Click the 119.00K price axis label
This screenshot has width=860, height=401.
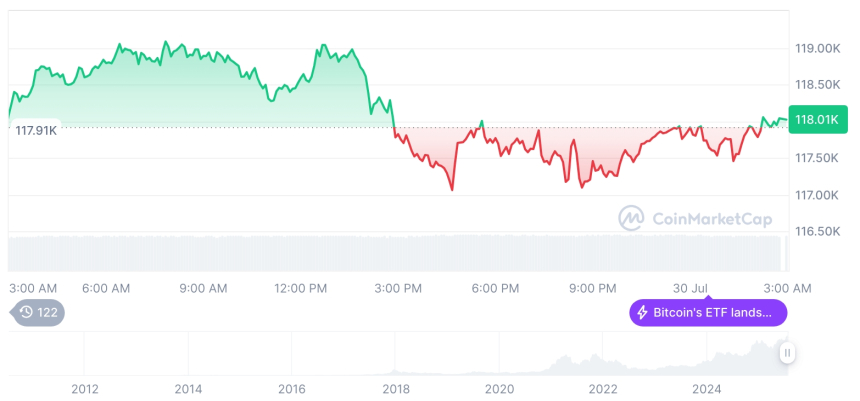point(816,48)
